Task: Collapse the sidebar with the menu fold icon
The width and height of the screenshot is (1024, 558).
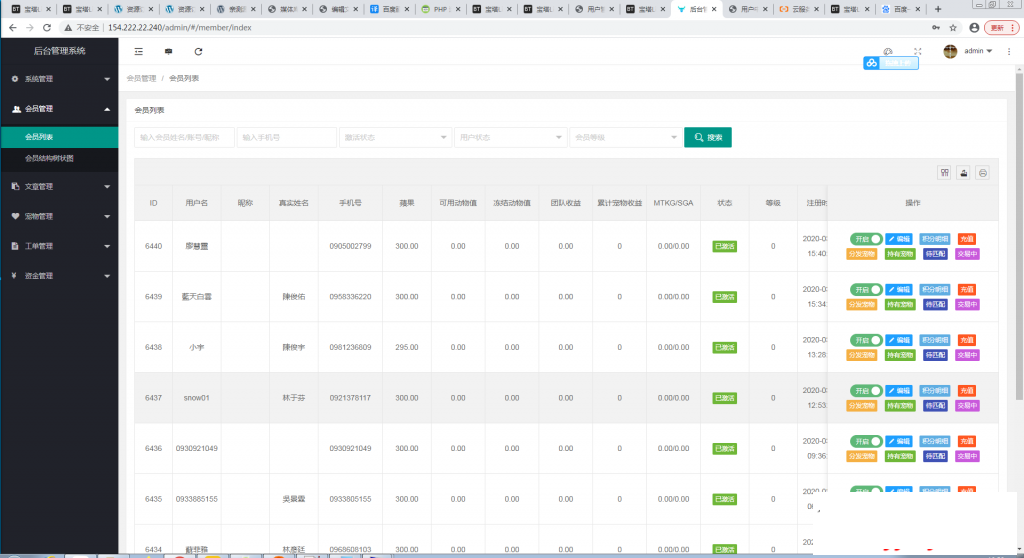Action: click(138, 51)
